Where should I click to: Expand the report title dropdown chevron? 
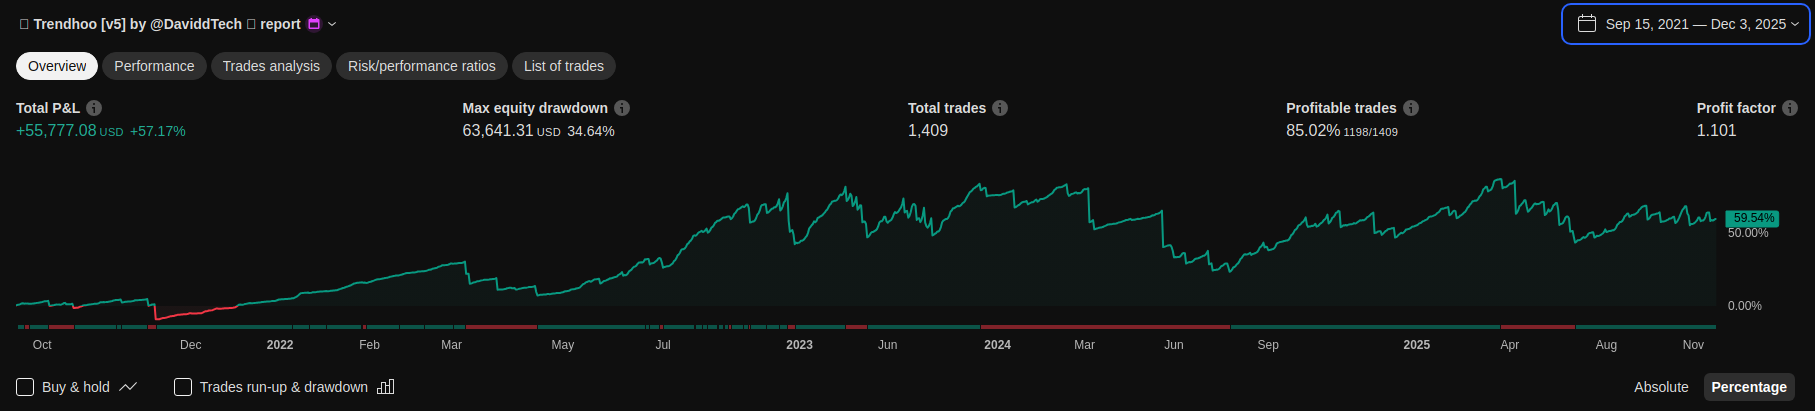click(x=333, y=24)
